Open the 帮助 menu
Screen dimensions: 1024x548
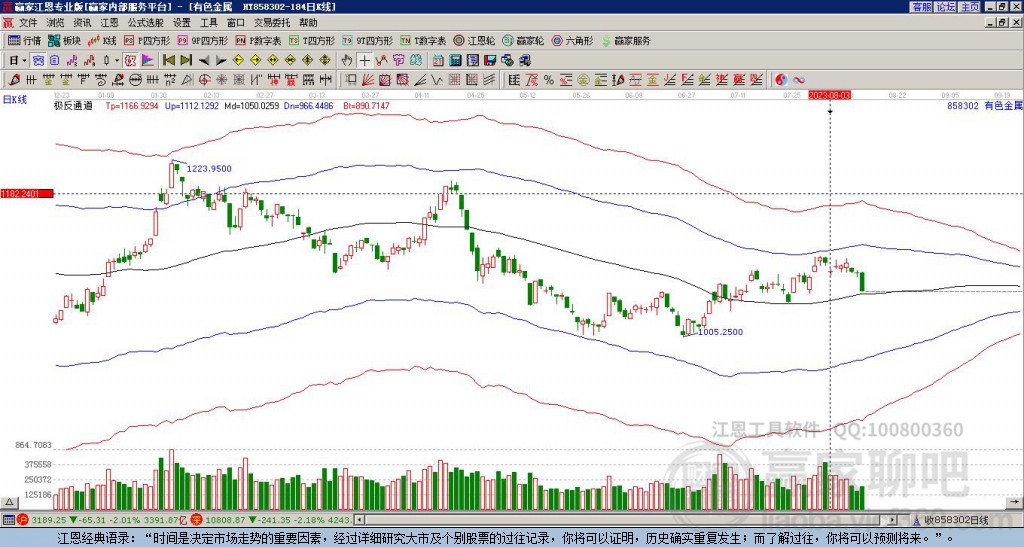(308, 23)
